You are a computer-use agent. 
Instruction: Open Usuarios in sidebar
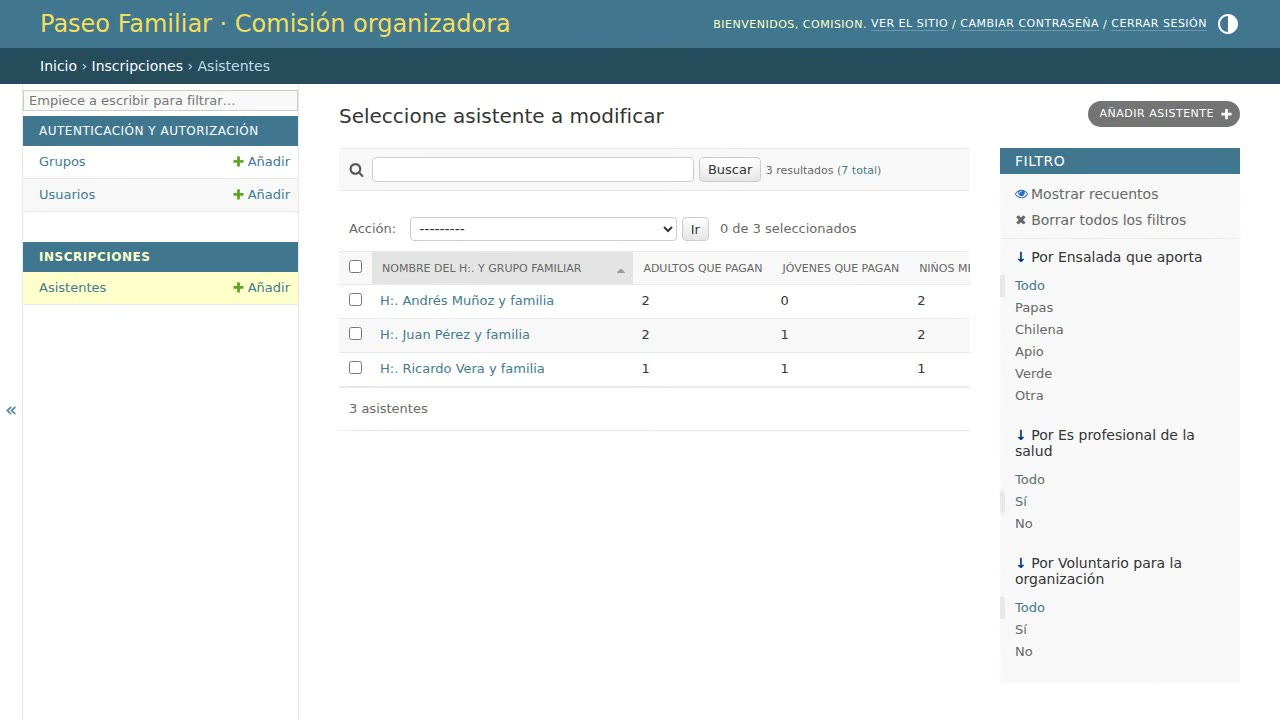coord(67,194)
